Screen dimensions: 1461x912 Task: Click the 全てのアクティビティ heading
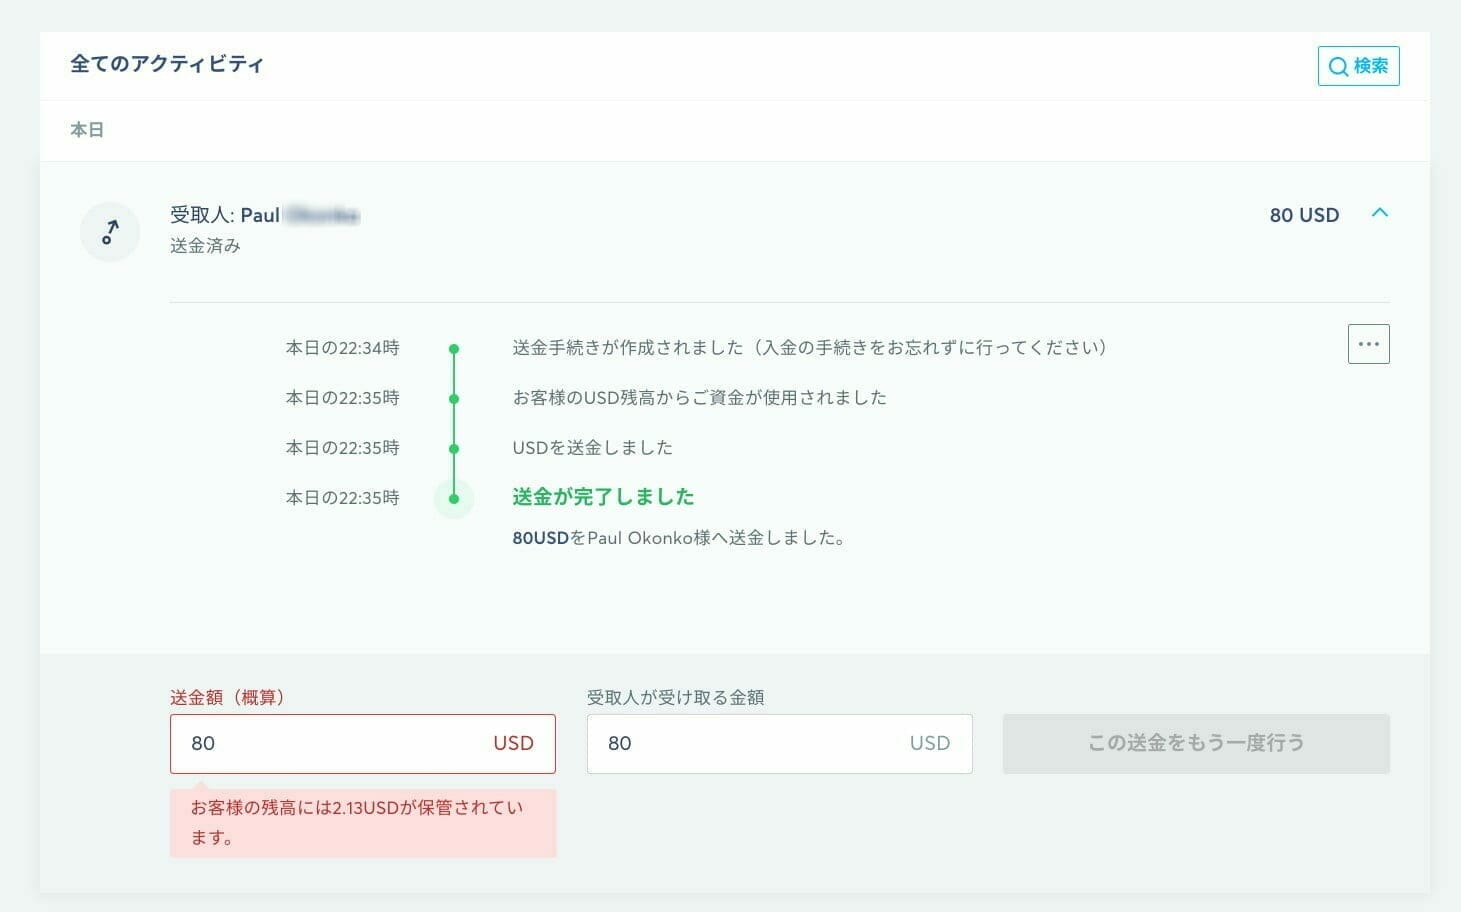[167, 64]
